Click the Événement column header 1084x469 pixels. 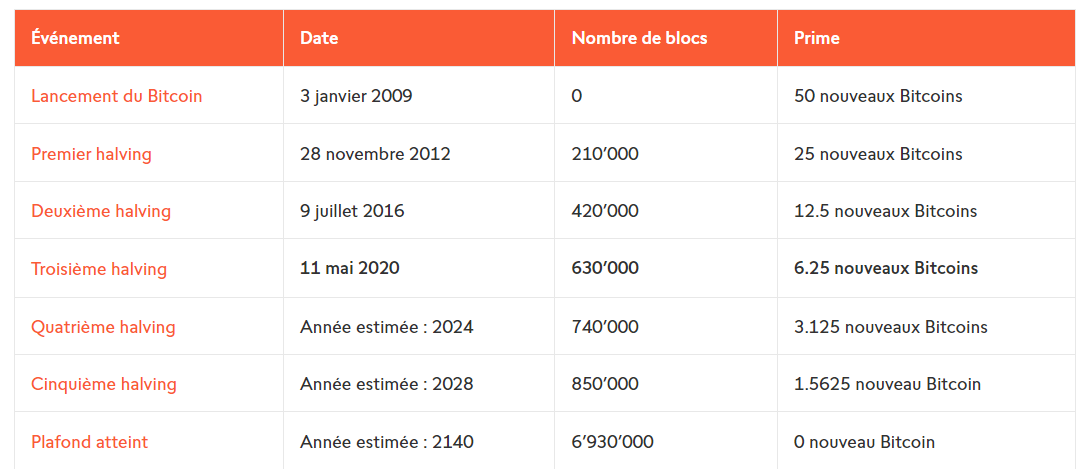75,38
